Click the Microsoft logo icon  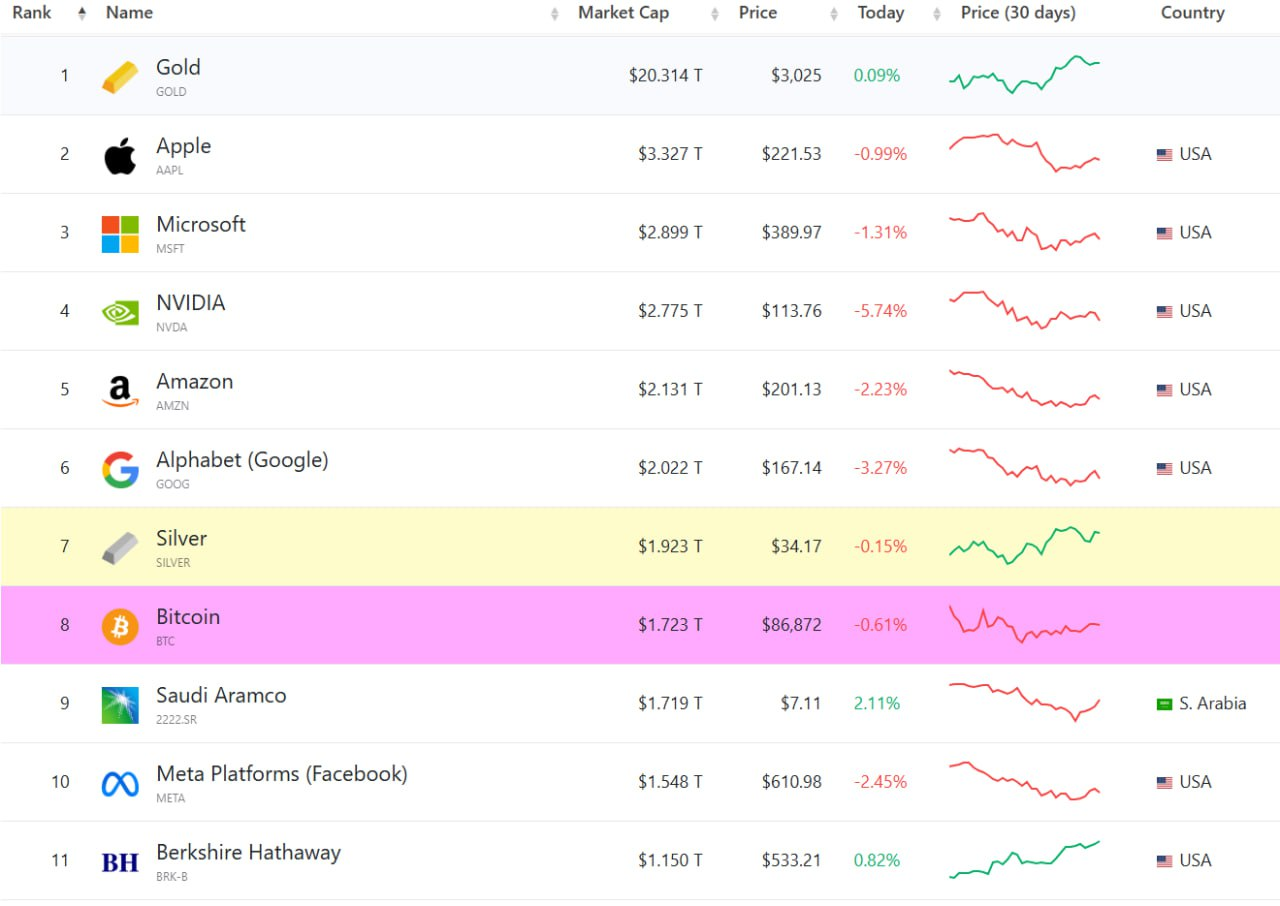point(120,234)
